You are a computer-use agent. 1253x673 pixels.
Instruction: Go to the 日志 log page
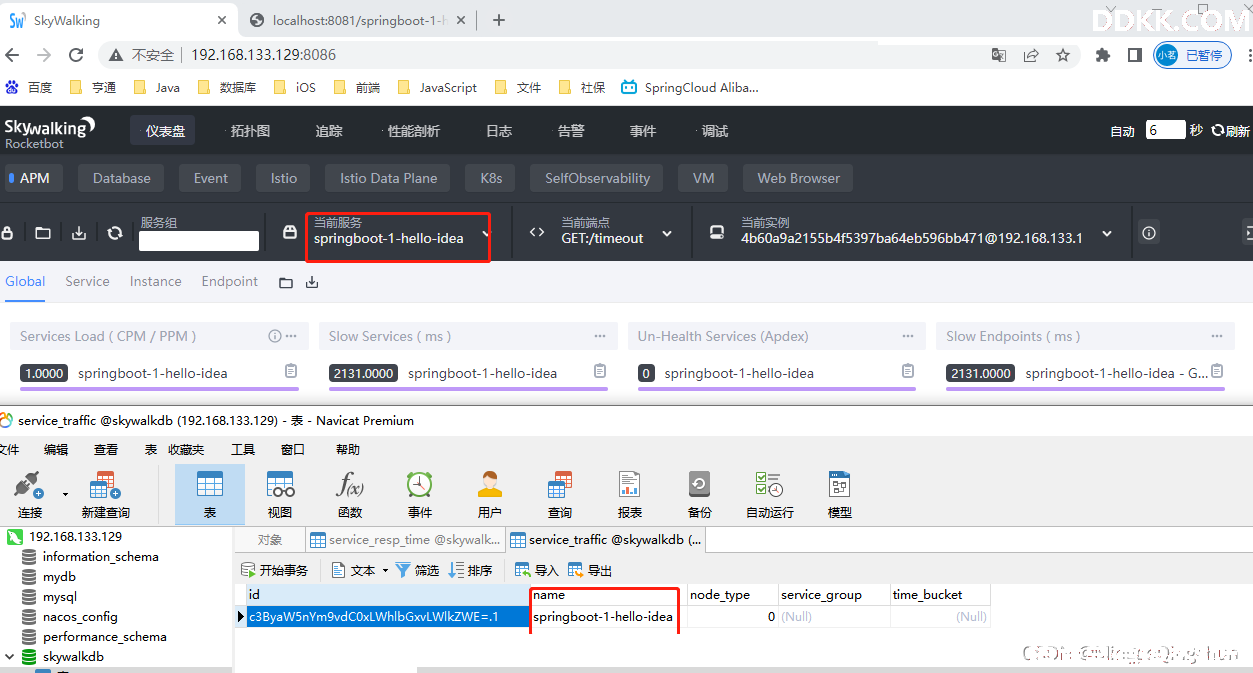point(498,131)
